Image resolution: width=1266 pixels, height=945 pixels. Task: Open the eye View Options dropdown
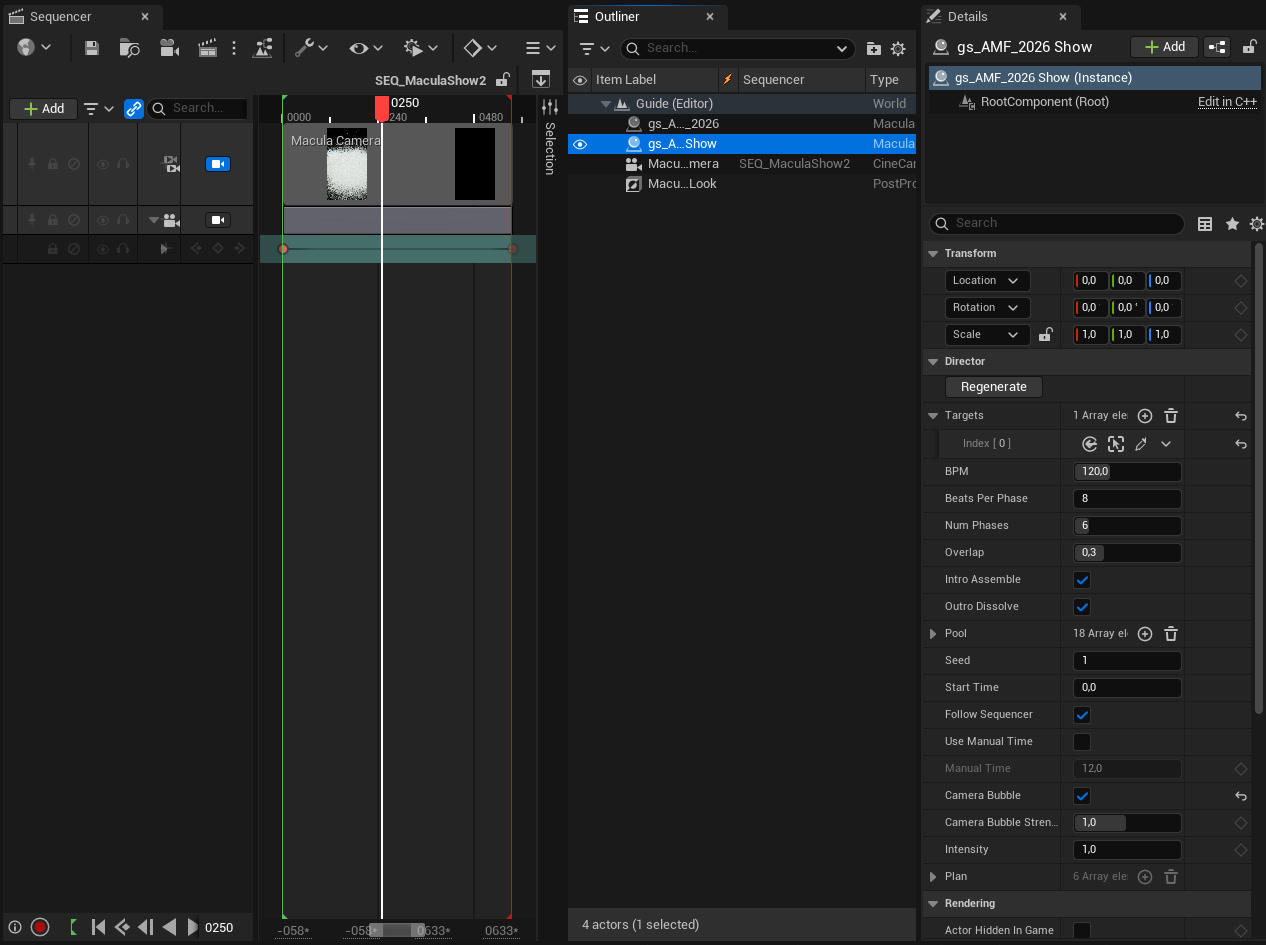click(x=365, y=48)
